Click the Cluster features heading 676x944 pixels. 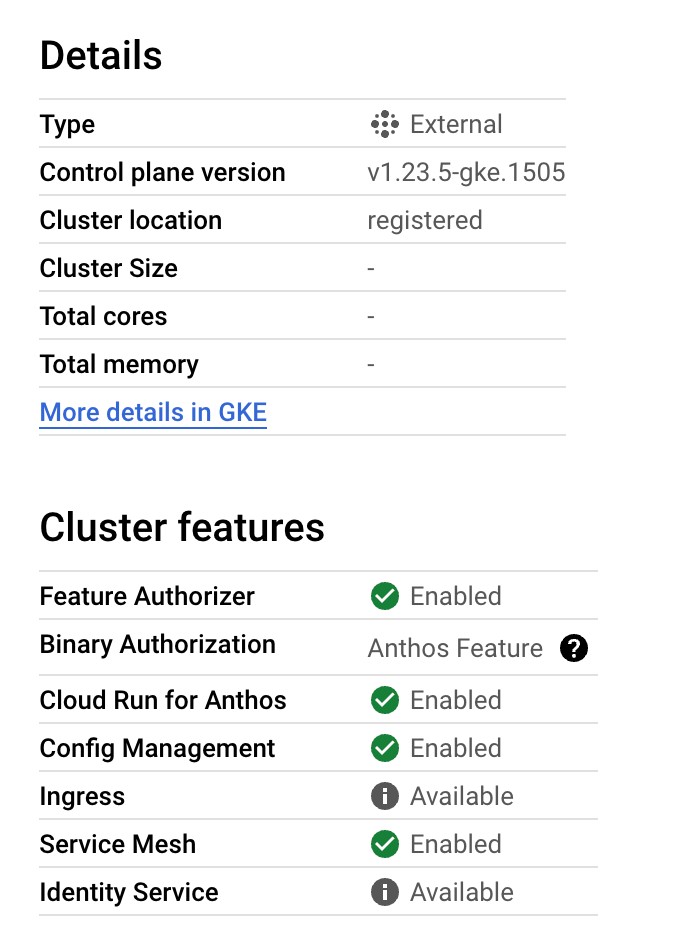[181, 527]
